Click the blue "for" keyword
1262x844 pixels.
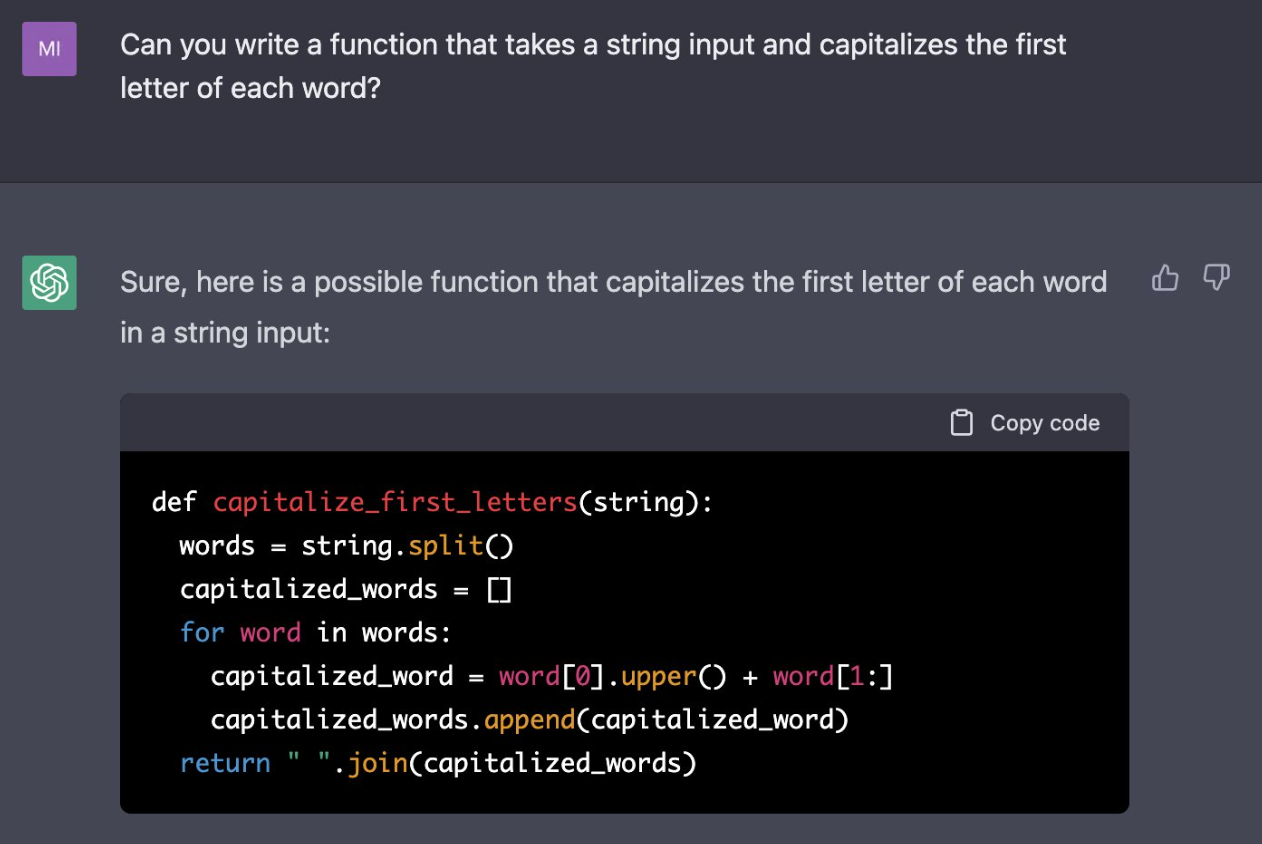pyautogui.click(x=202, y=633)
